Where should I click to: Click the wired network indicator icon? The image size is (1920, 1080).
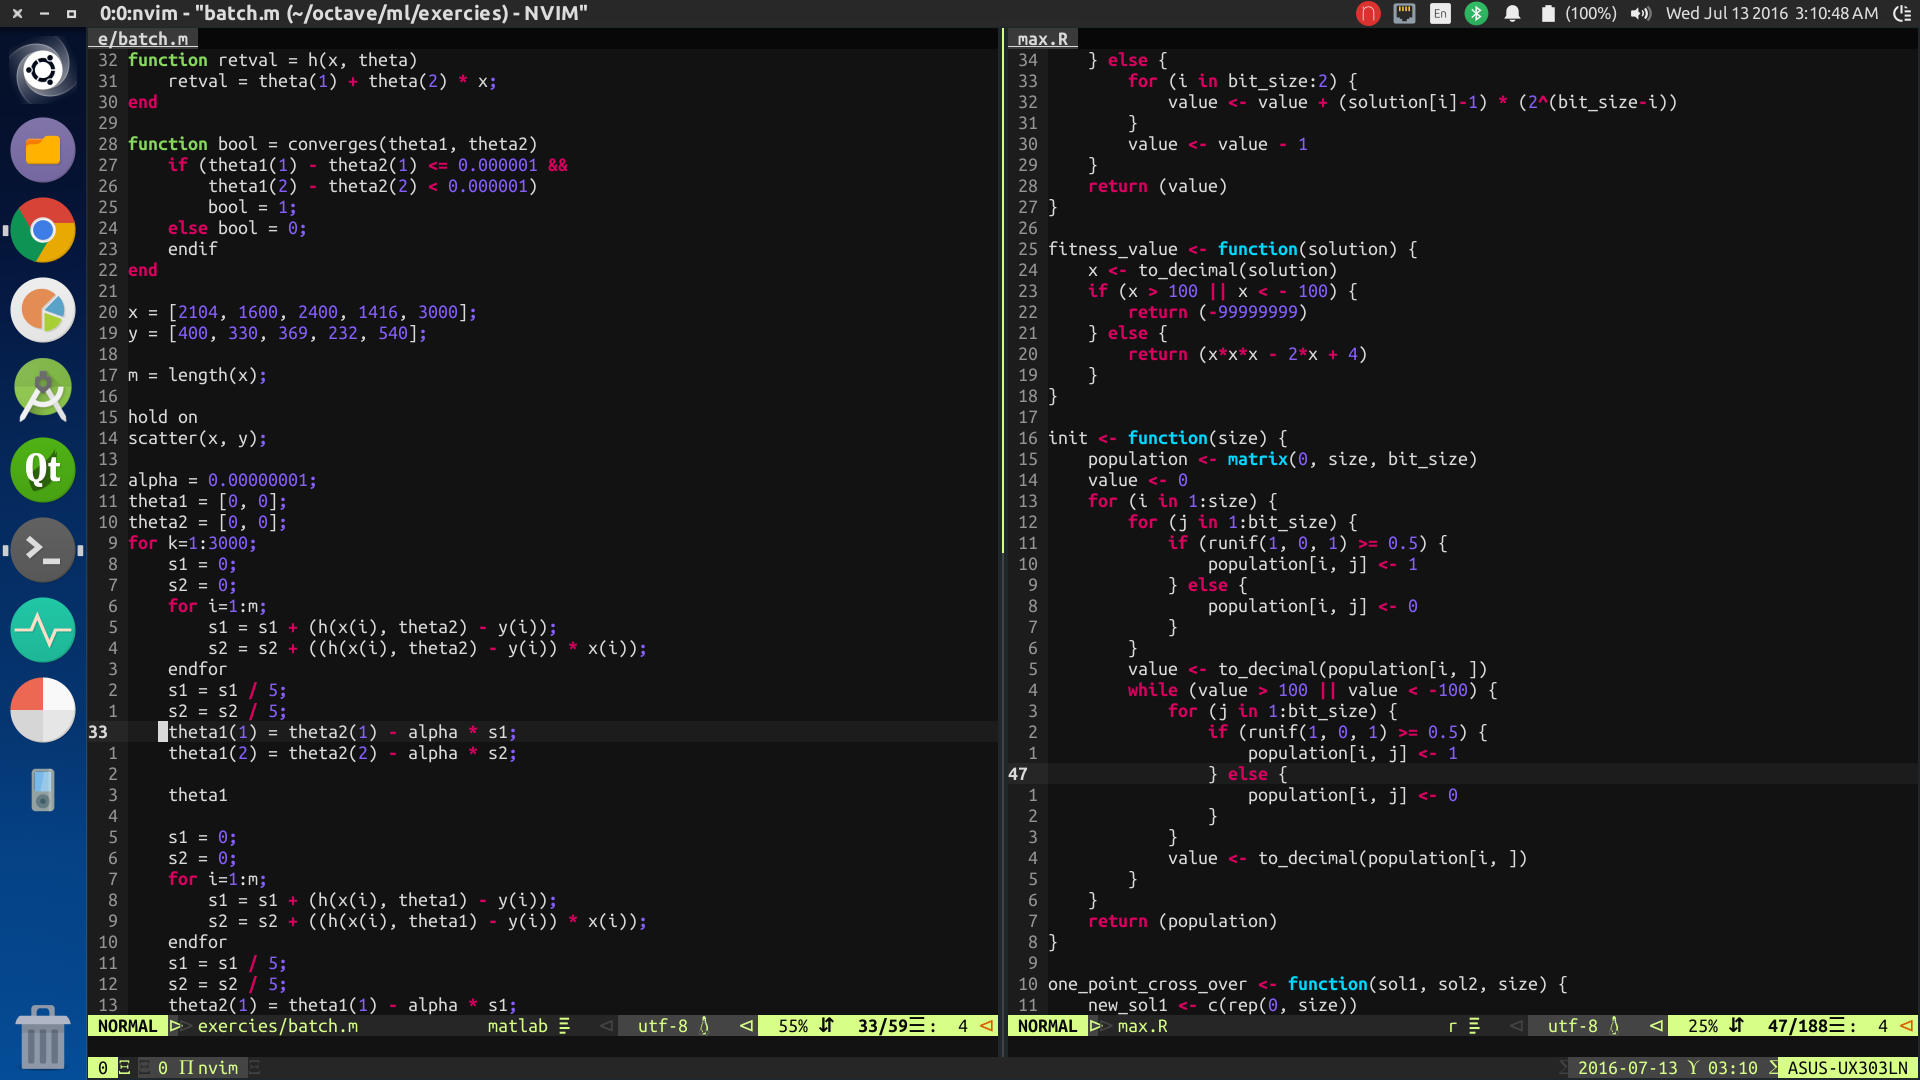click(x=1404, y=14)
